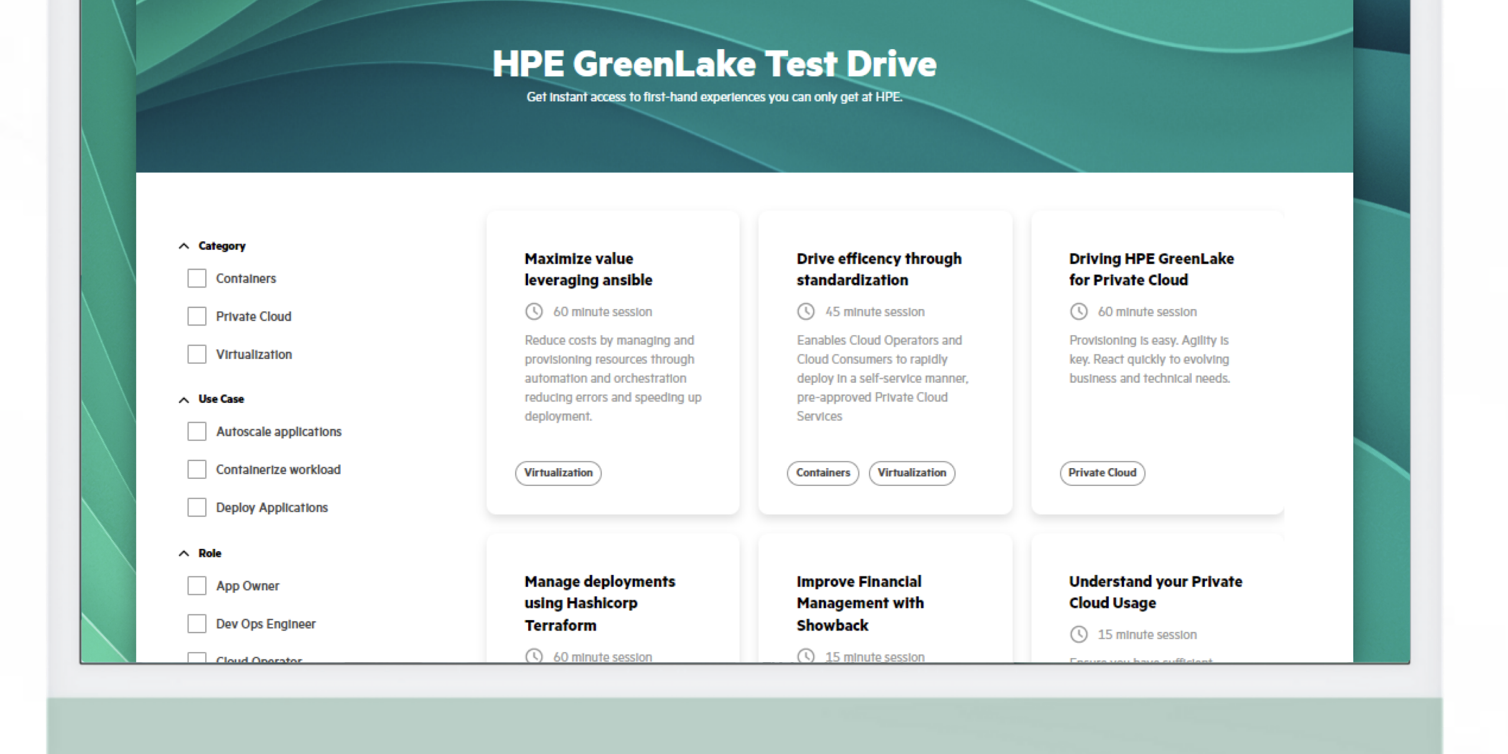Open Understand your Private Cloud Usage title

tap(1155, 592)
